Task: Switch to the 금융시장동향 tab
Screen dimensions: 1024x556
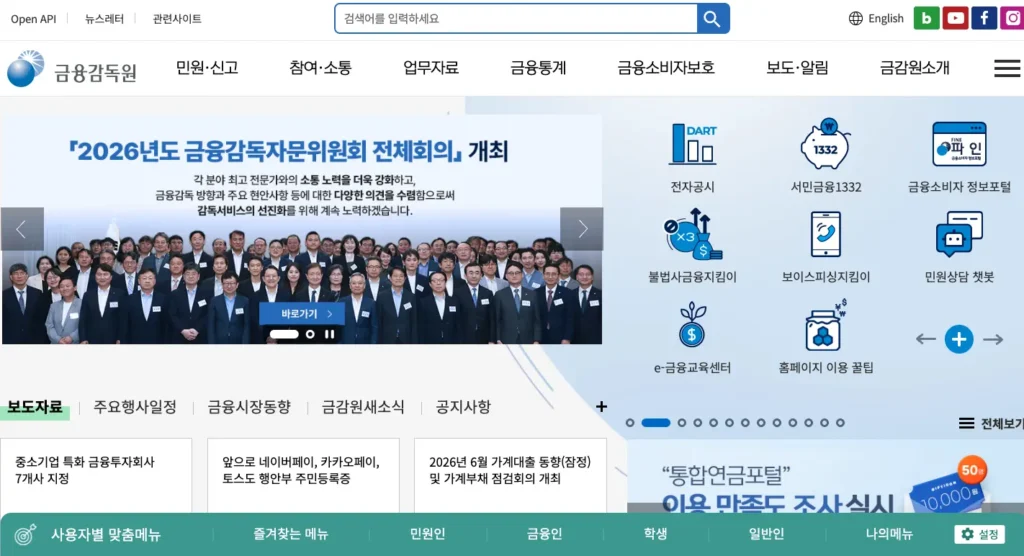Action: (x=249, y=407)
